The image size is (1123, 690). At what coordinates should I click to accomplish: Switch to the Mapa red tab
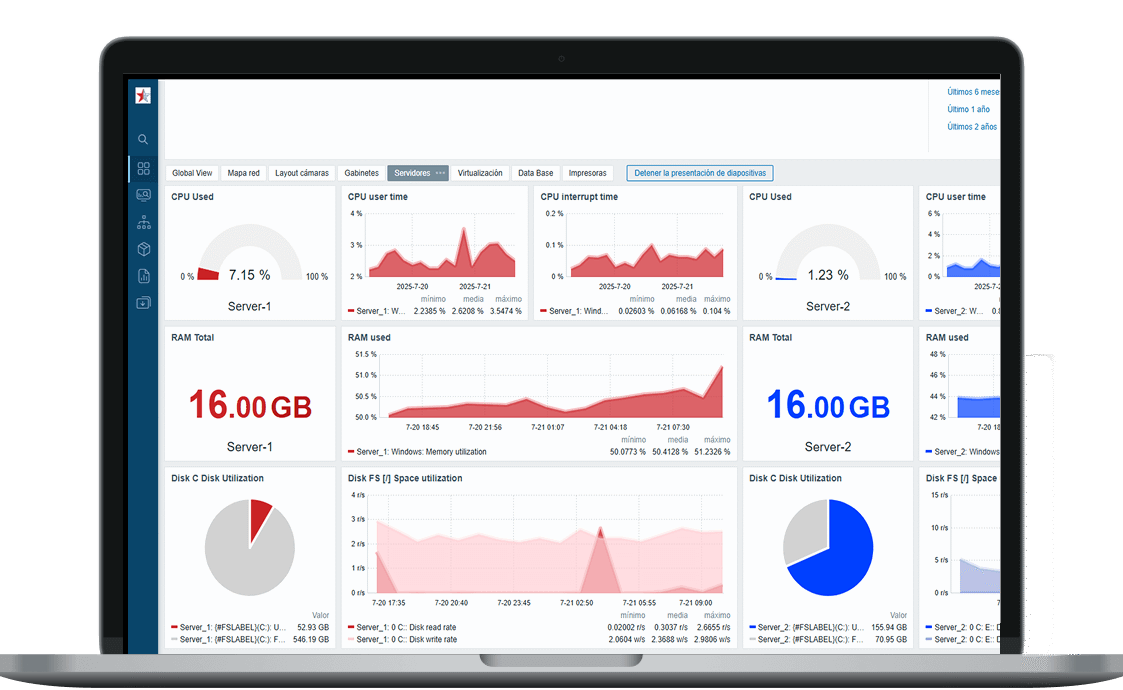click(x=244, y=173)
